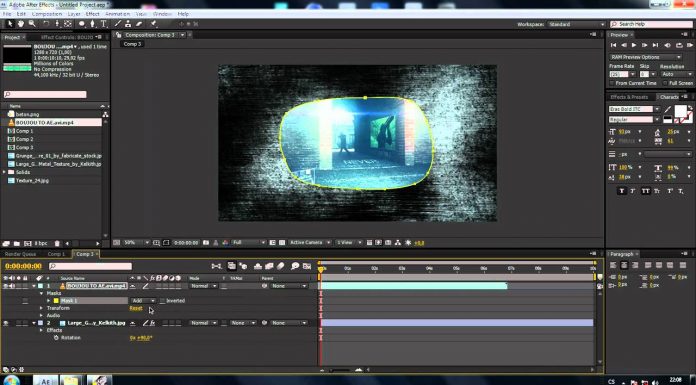The width and height of the screenshot is (696, 385).
Task: Select the Clone Stamp tool
Action: pos(128,24)
